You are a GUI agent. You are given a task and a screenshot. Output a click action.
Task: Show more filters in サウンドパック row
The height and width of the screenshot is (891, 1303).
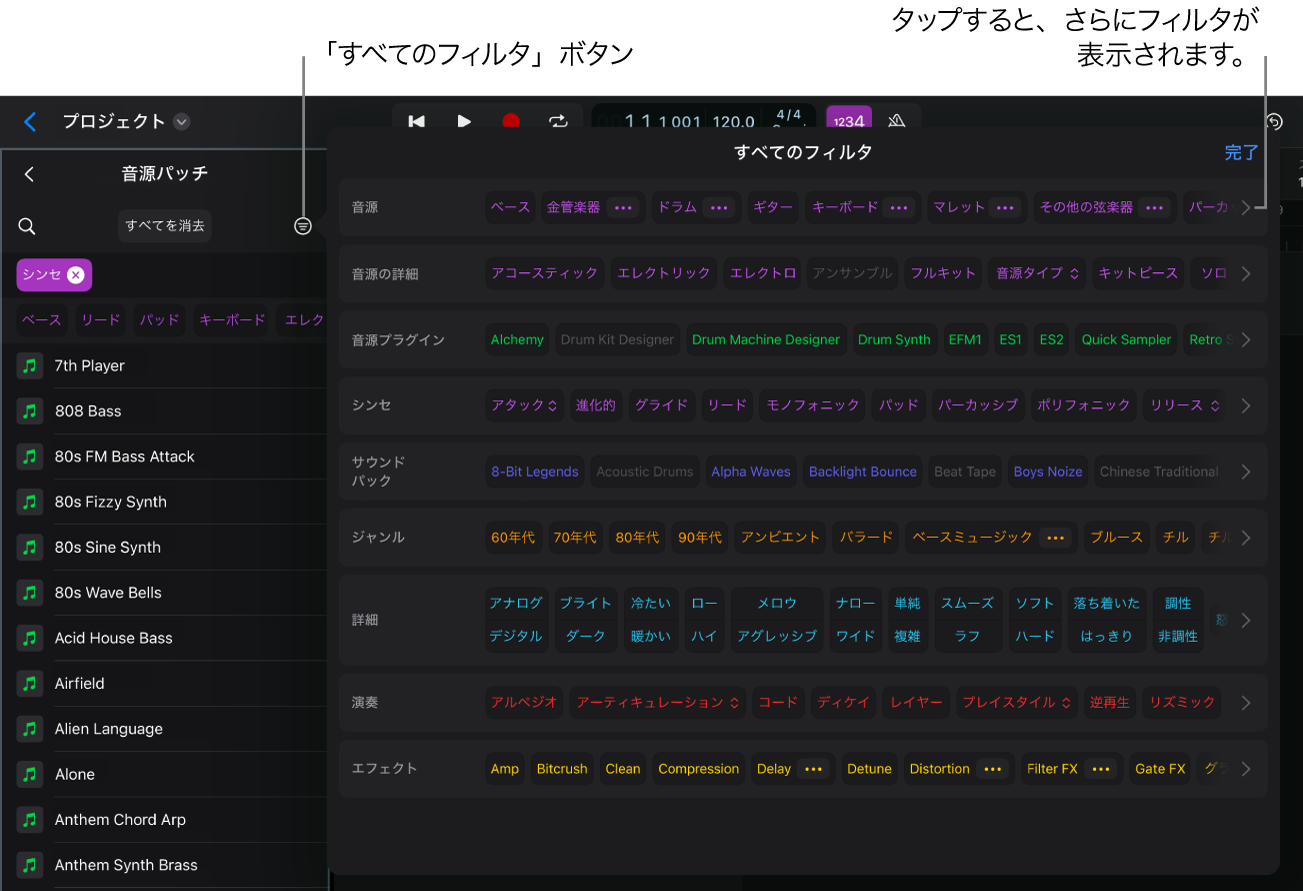(1246, 472)
